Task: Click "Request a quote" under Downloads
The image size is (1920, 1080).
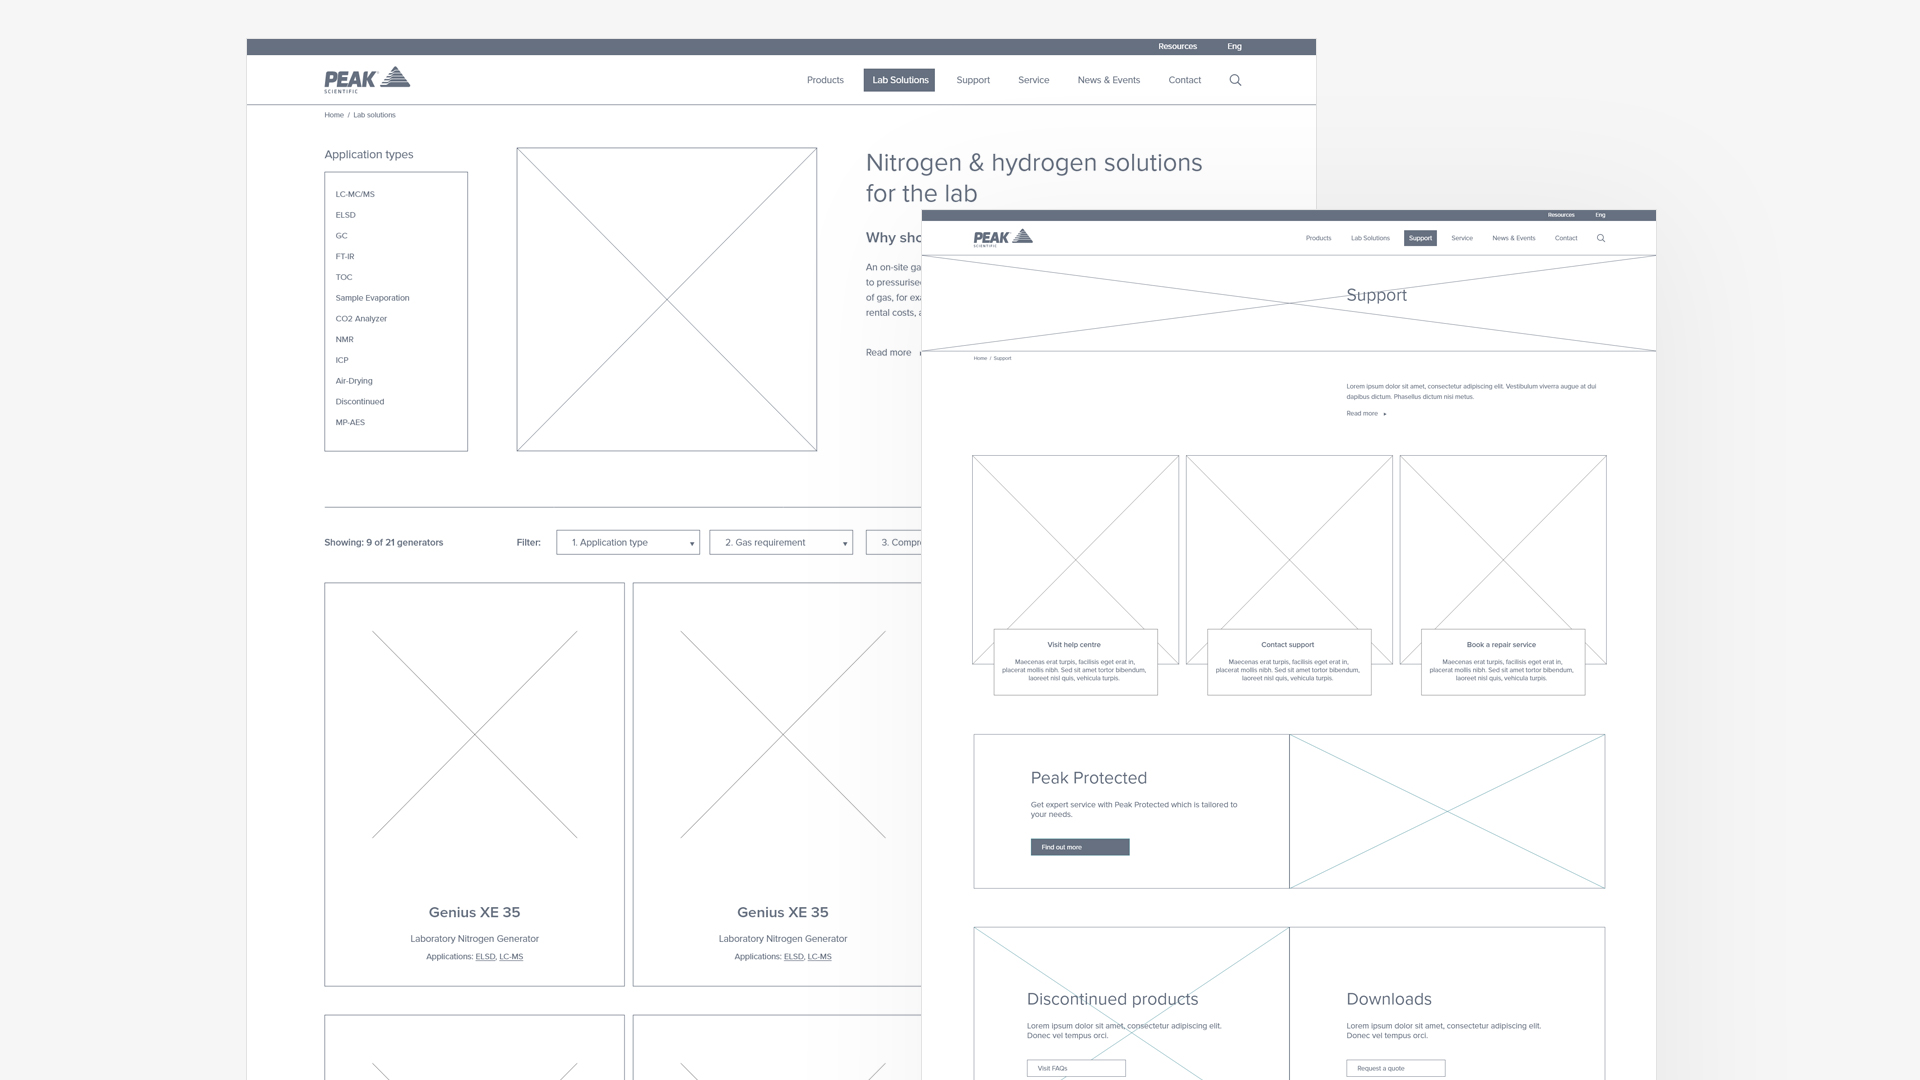Action: [1395, 1068]
